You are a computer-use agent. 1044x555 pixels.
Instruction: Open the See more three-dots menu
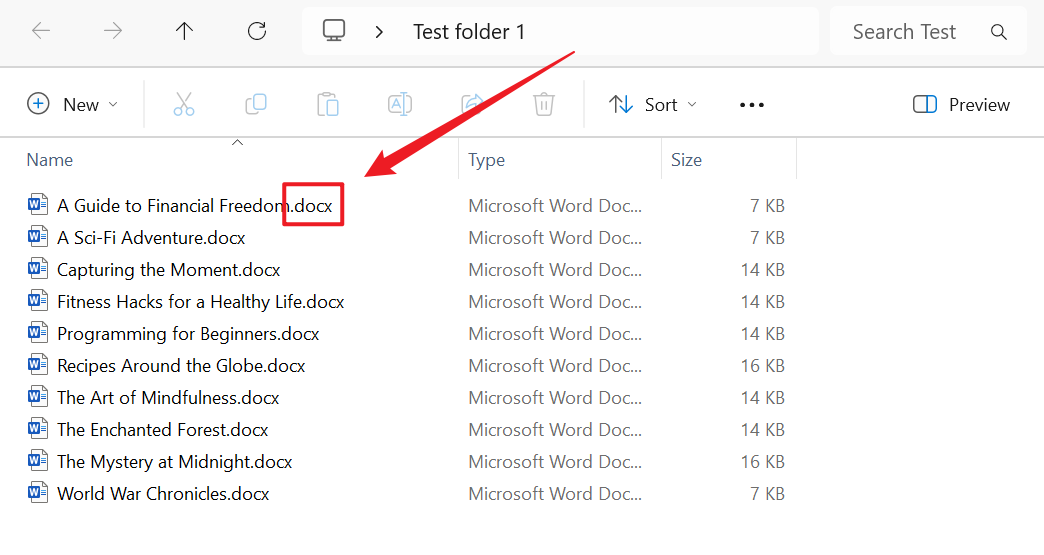(752, 105)
